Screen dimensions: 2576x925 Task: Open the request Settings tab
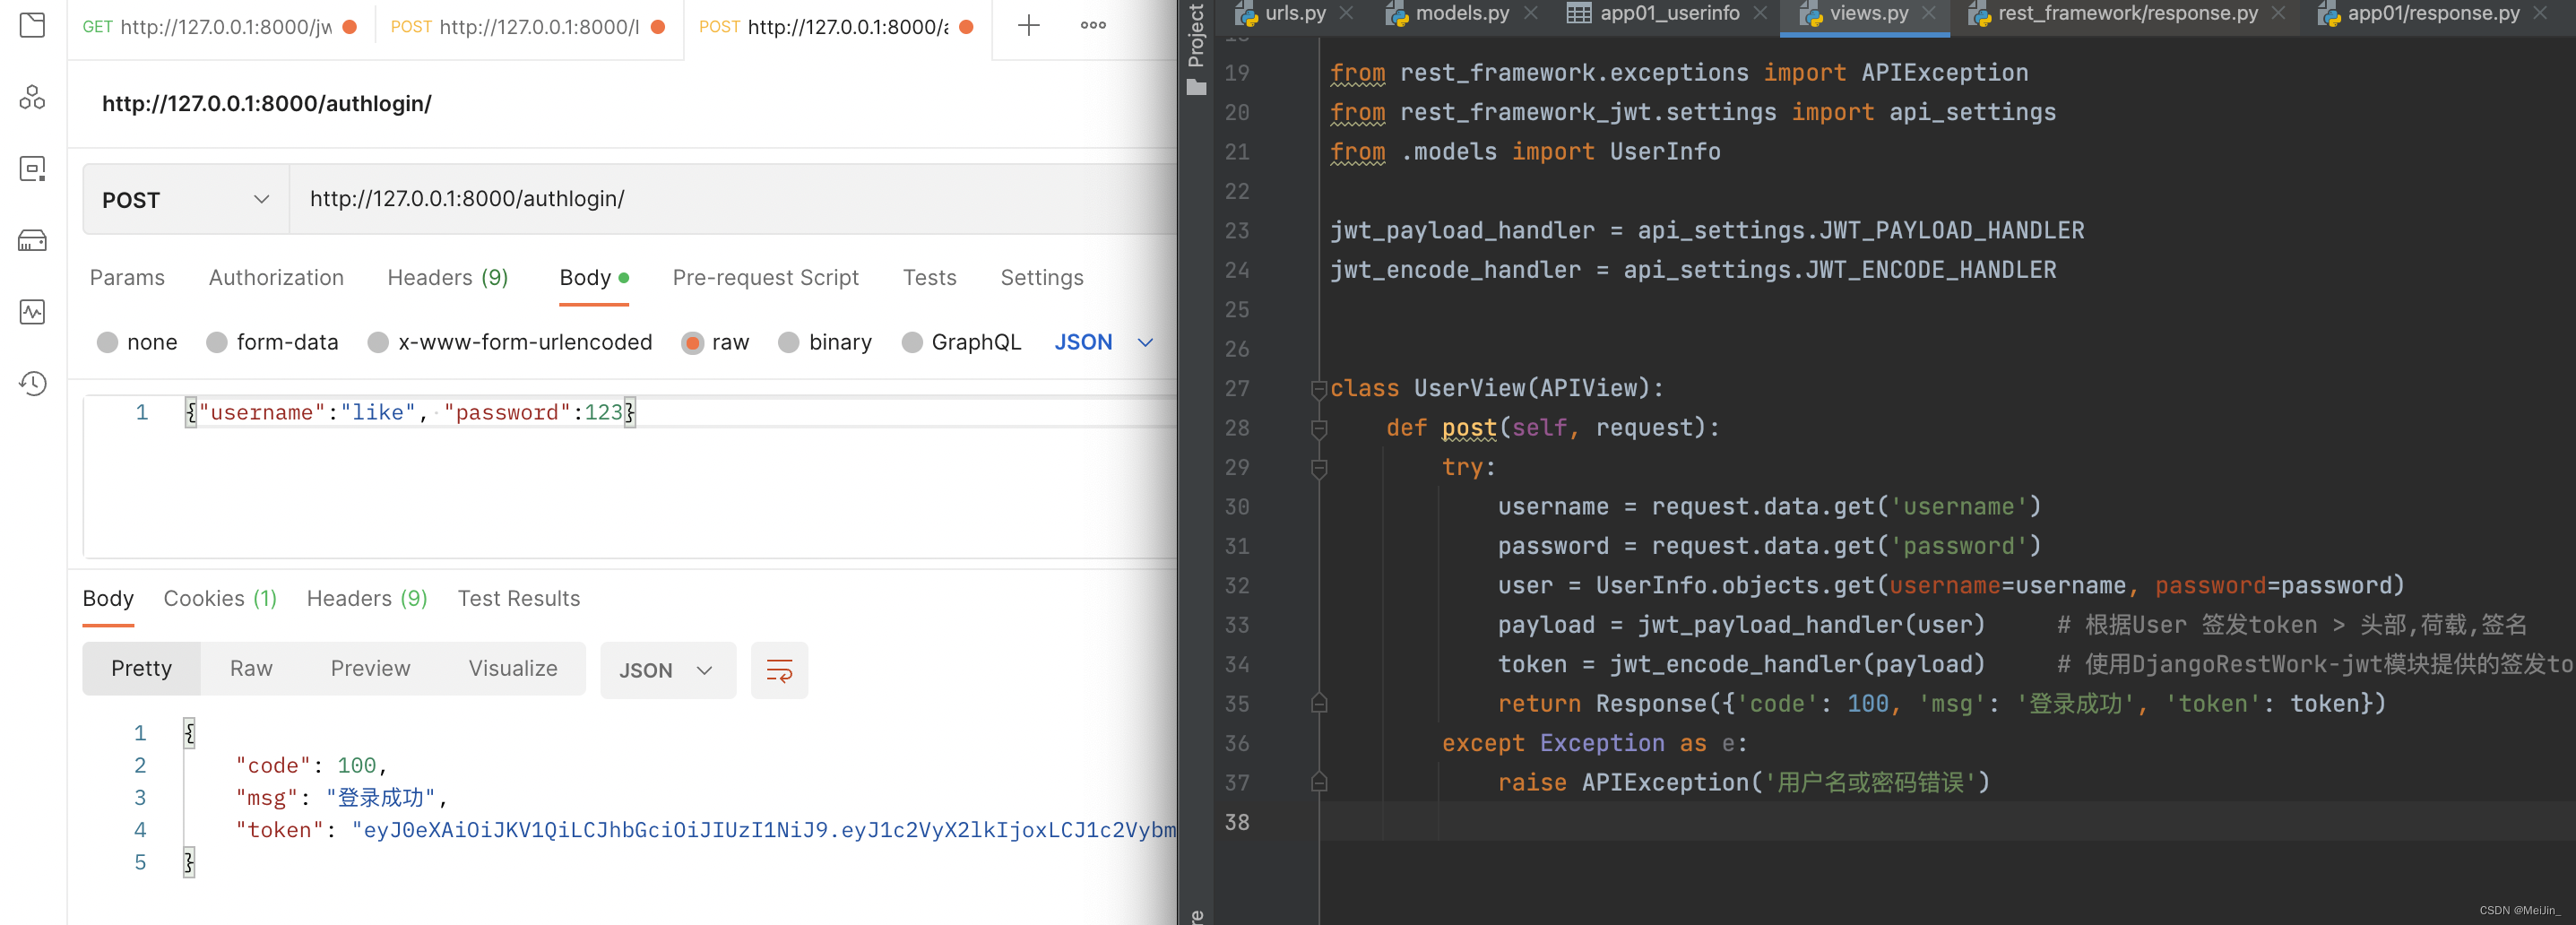1042,278
